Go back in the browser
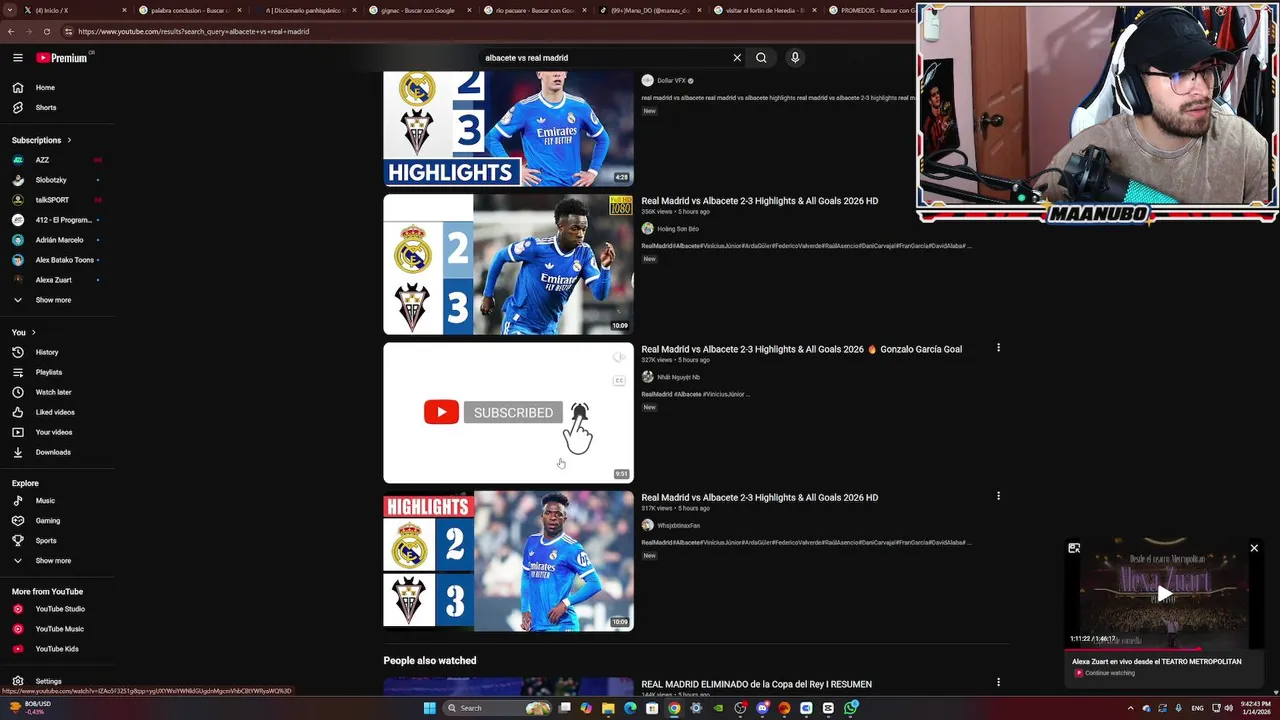The height and width of the screenshot is (720, 1280). coord(11,31)
